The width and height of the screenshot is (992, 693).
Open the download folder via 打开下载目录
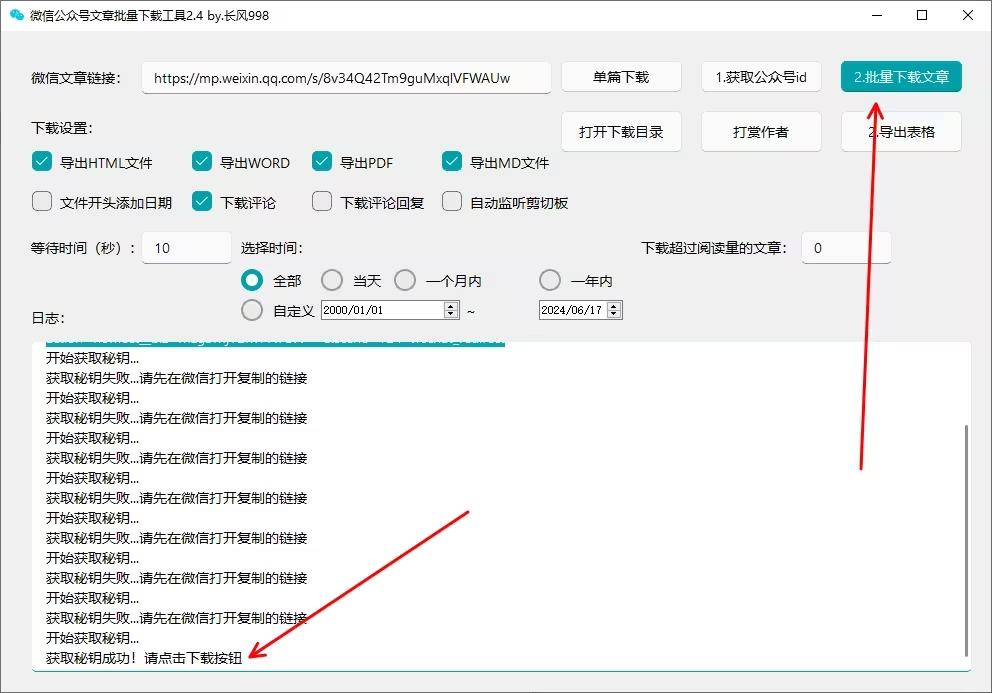coord(621,132)
